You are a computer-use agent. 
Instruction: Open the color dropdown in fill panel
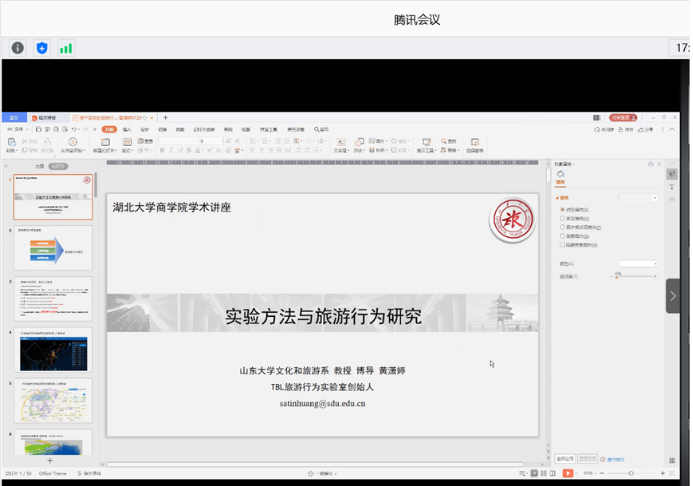pyautogui.click(x=638, y=264)
